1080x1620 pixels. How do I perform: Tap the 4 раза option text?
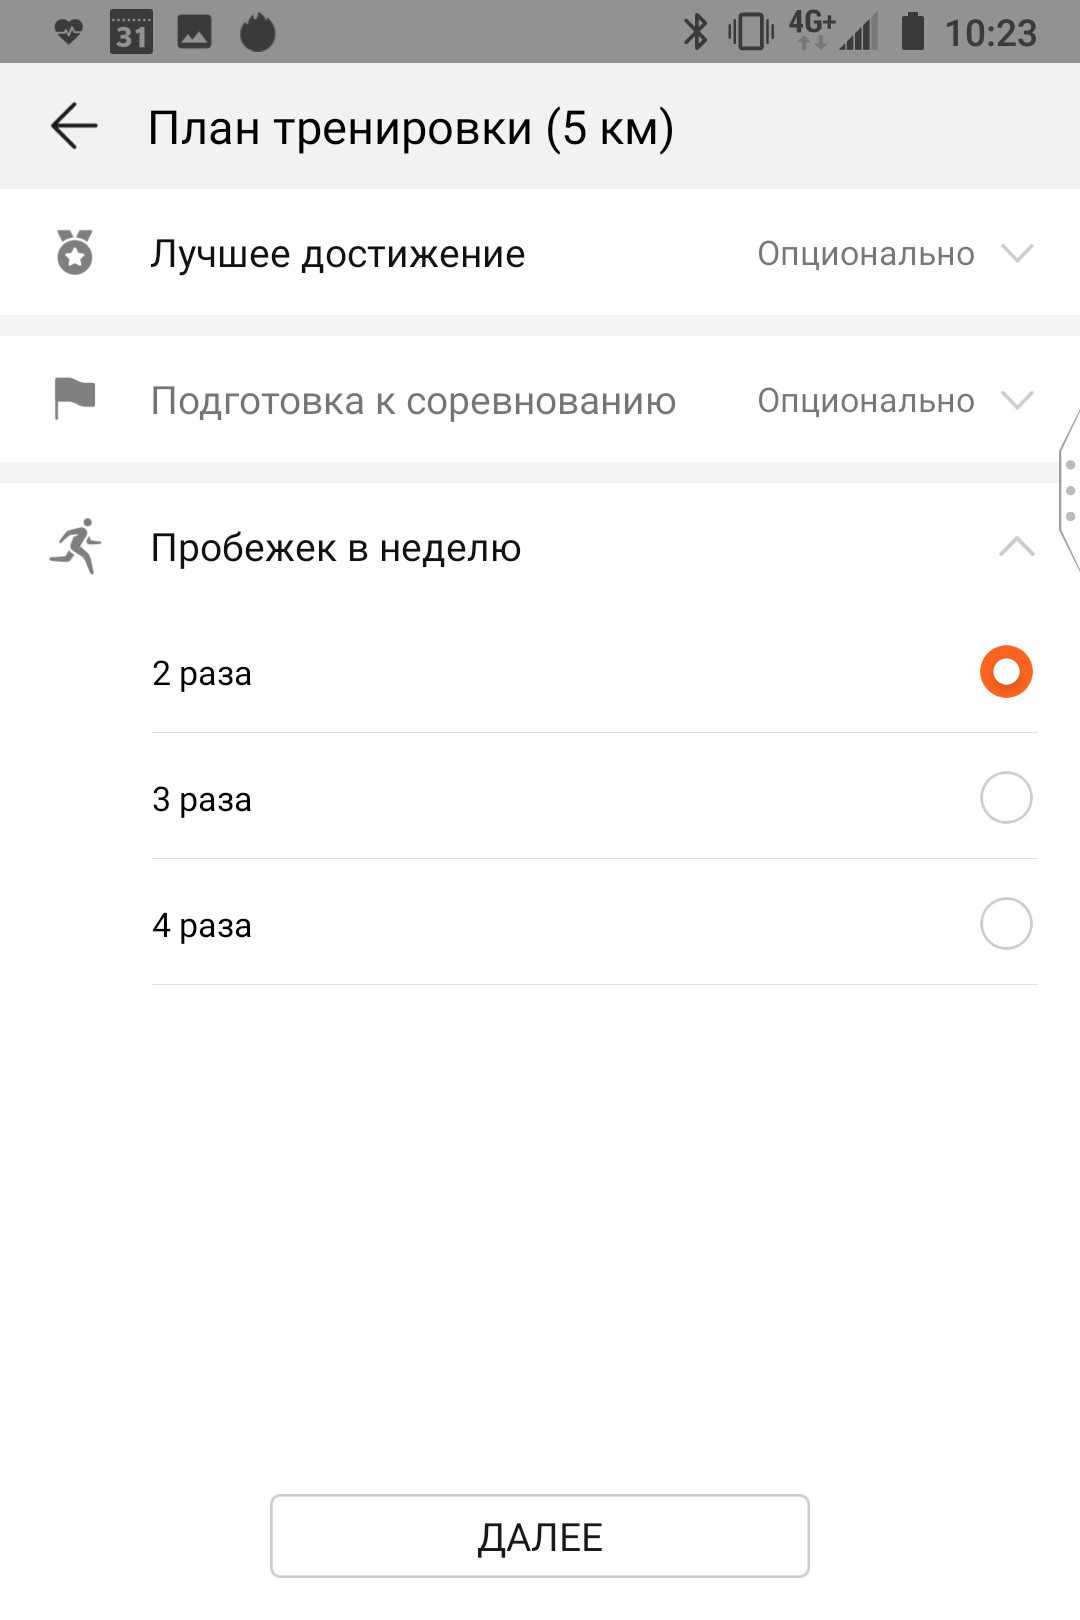coord(202,925)
